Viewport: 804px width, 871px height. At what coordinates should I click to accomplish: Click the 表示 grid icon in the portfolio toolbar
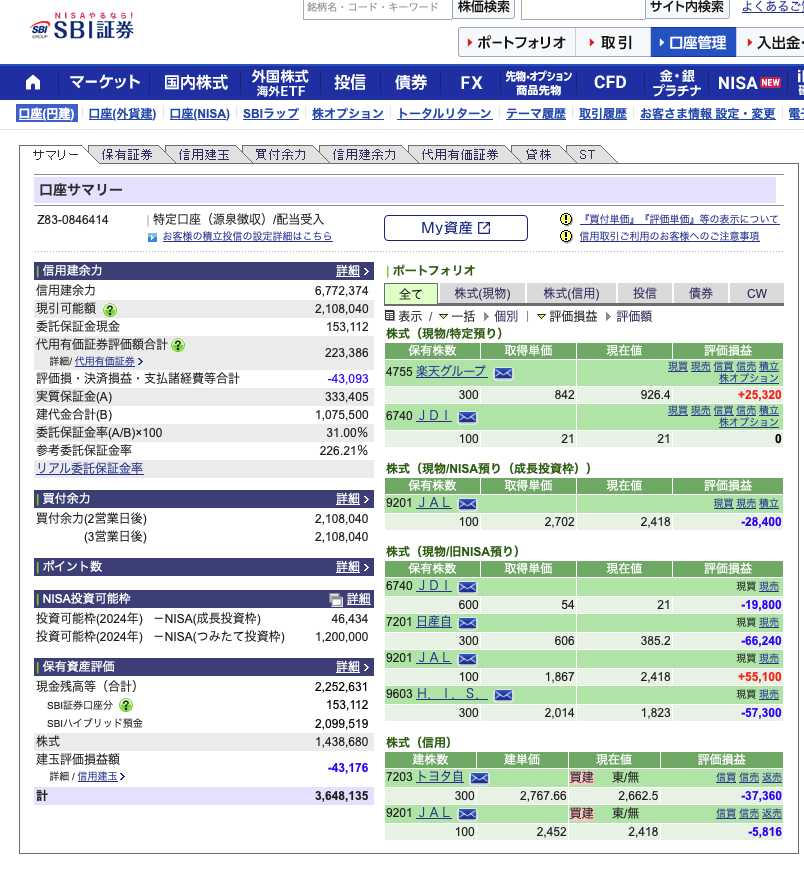(390, 318)
